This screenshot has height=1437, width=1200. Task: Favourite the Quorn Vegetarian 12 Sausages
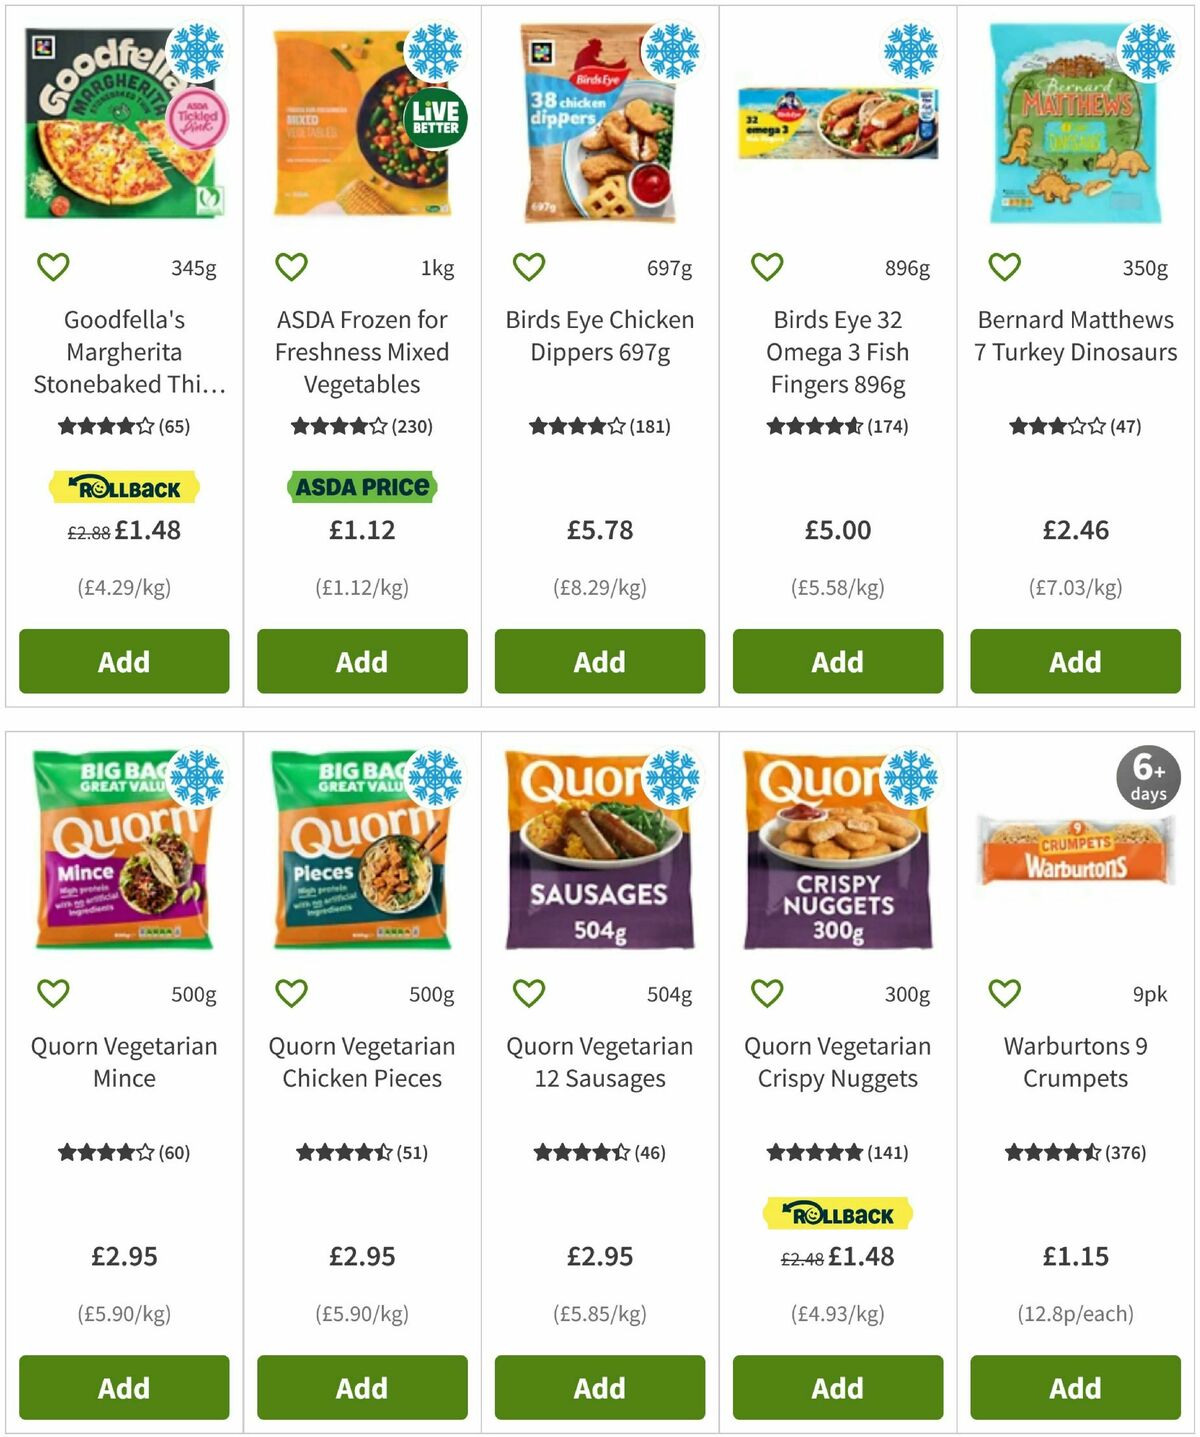tap(528, 993)
